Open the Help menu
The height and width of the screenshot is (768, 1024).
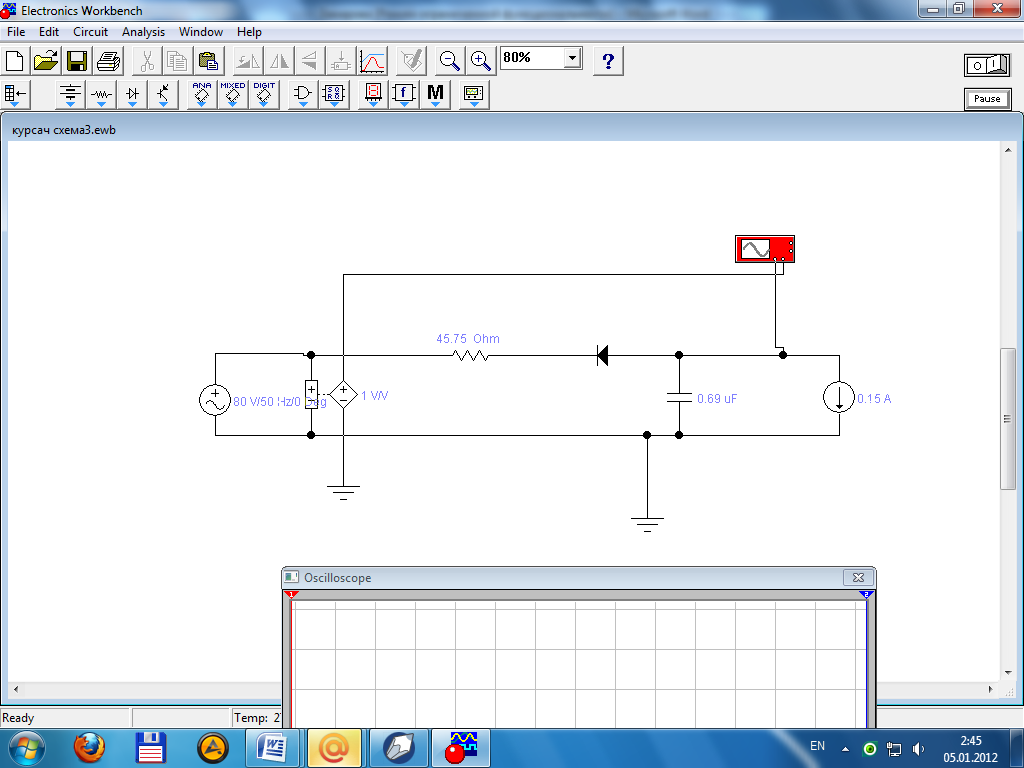pos(249,31)
